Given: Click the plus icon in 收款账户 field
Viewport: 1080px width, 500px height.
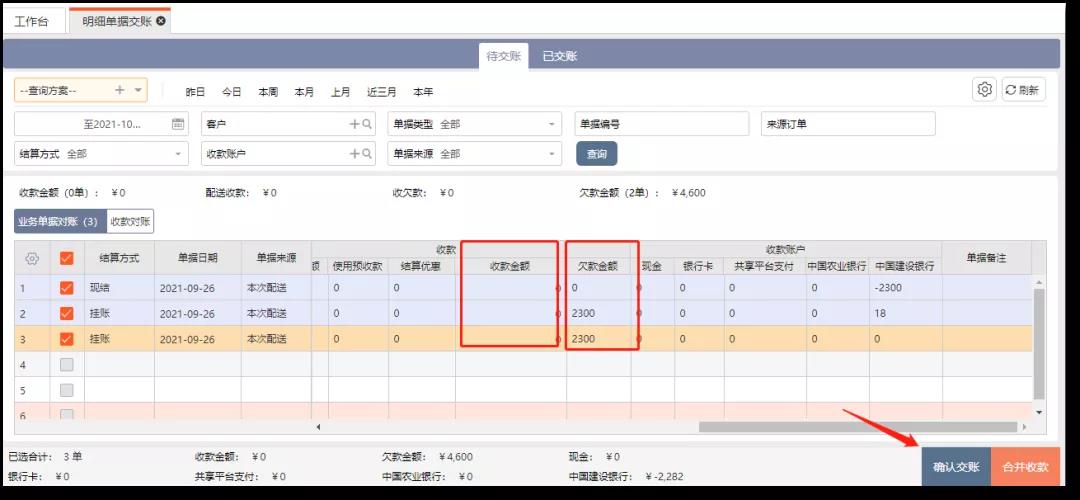Looking at the screenshot, I should pyautogui.click(x=354, y=154).
